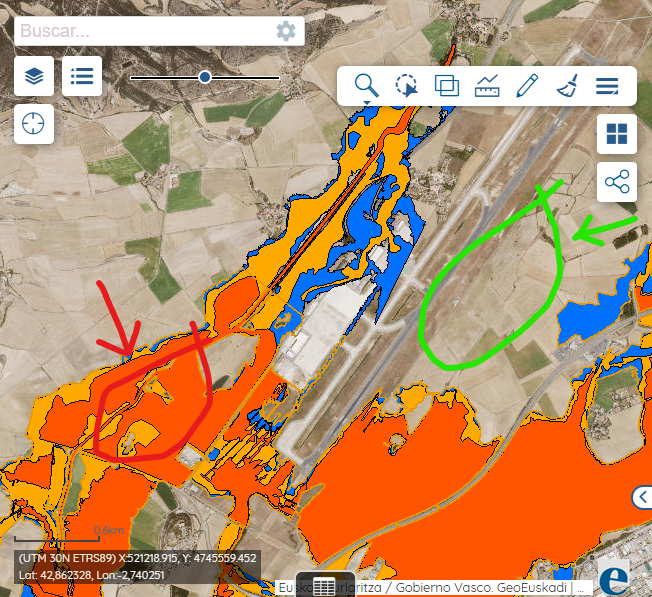Open search settings gear icon
Image resolution: width=652 pixels, height=597 pixels.
286,31
